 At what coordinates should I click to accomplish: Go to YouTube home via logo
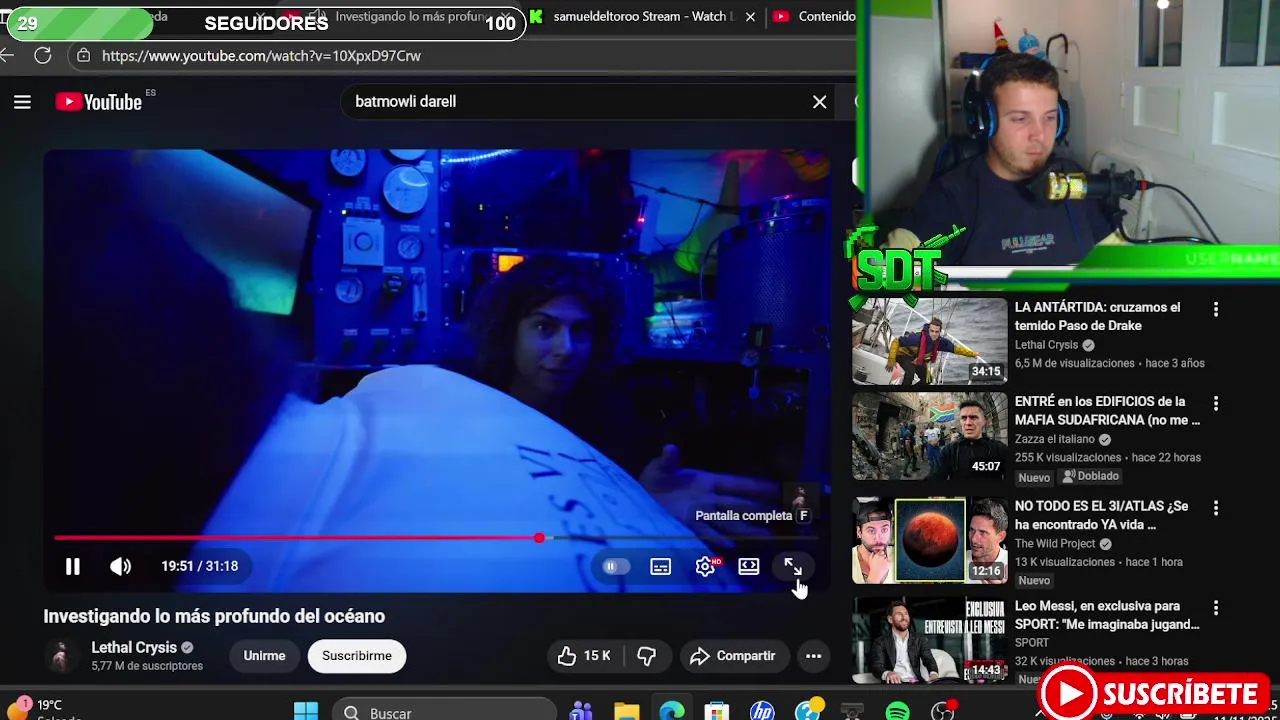tap(99, 101)
